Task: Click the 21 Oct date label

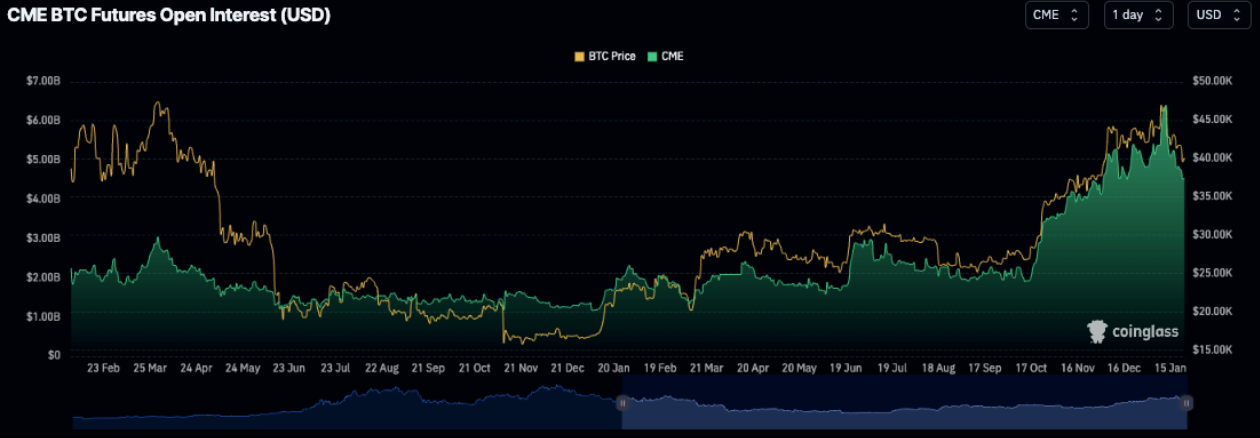Action: coord(475,368)
